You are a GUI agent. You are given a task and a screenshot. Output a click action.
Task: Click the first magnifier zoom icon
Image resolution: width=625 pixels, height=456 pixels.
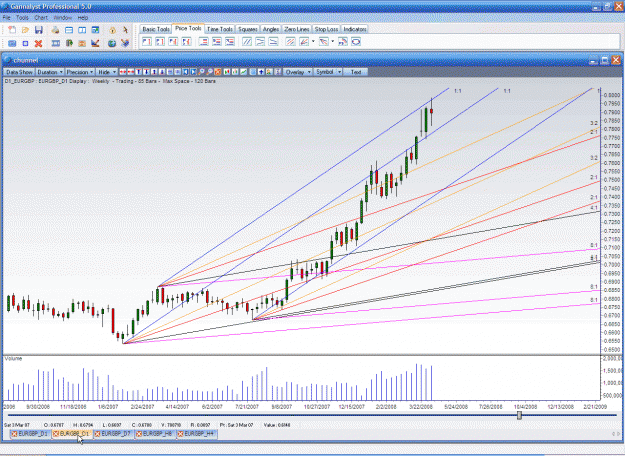(202, 72)
